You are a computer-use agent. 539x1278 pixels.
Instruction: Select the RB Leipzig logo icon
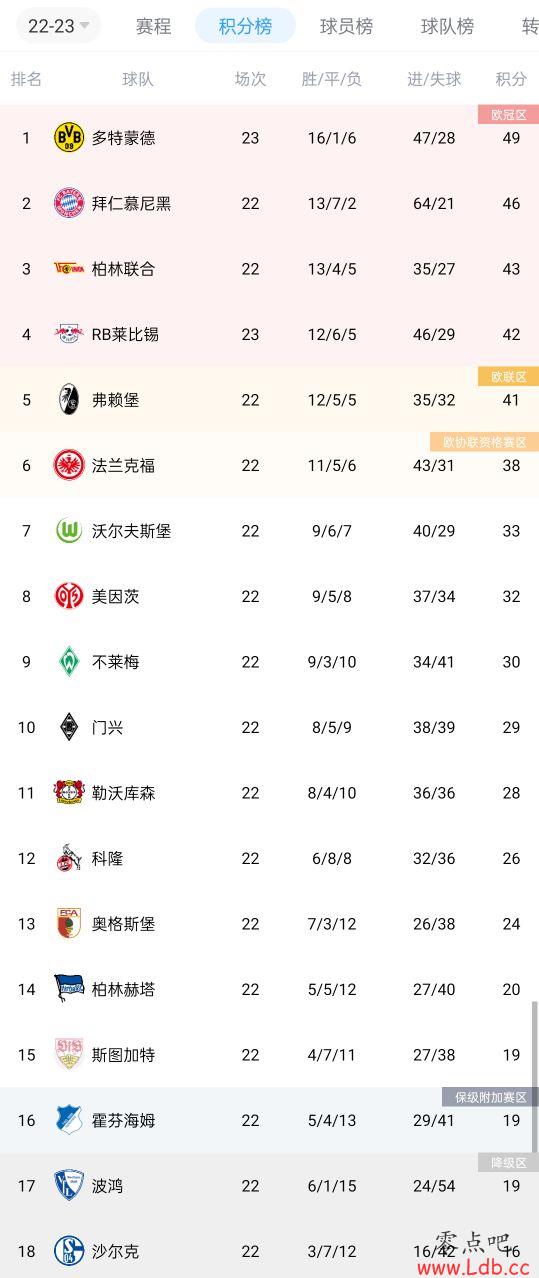(69, 334)
